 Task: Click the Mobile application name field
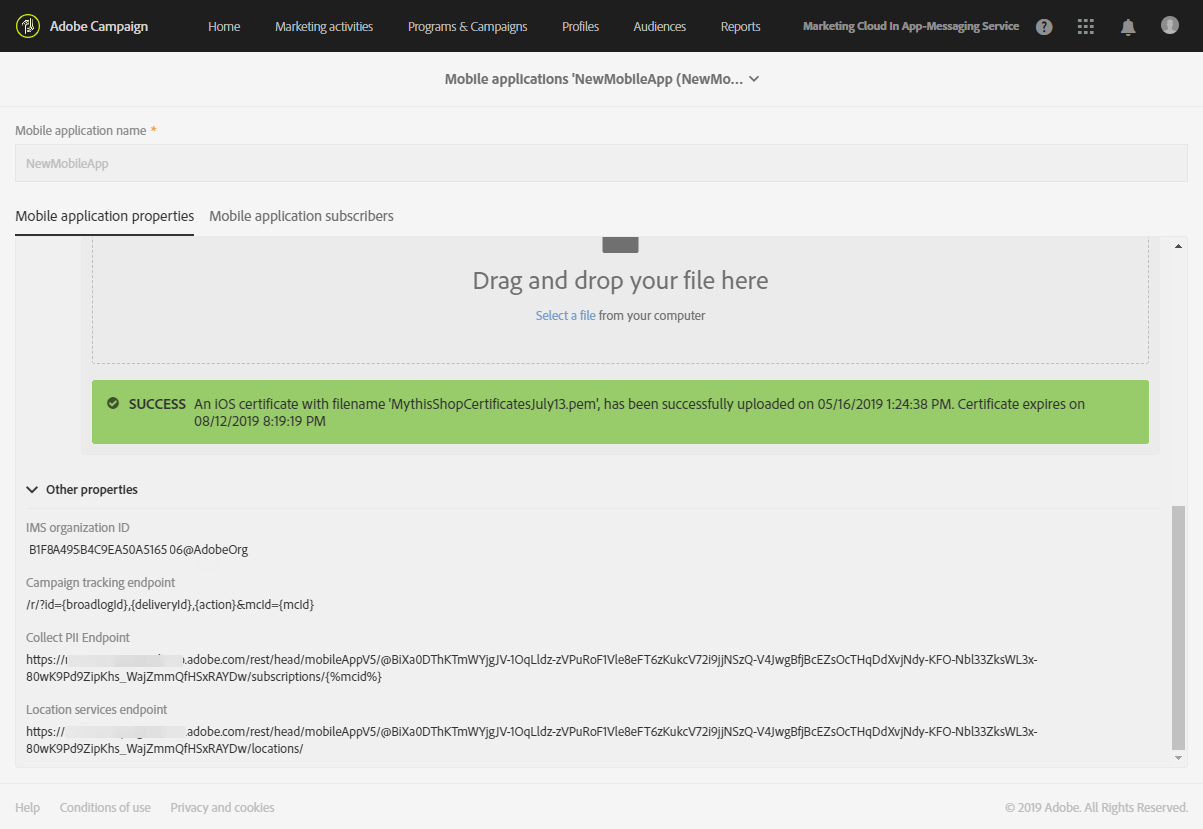[601, 163]
